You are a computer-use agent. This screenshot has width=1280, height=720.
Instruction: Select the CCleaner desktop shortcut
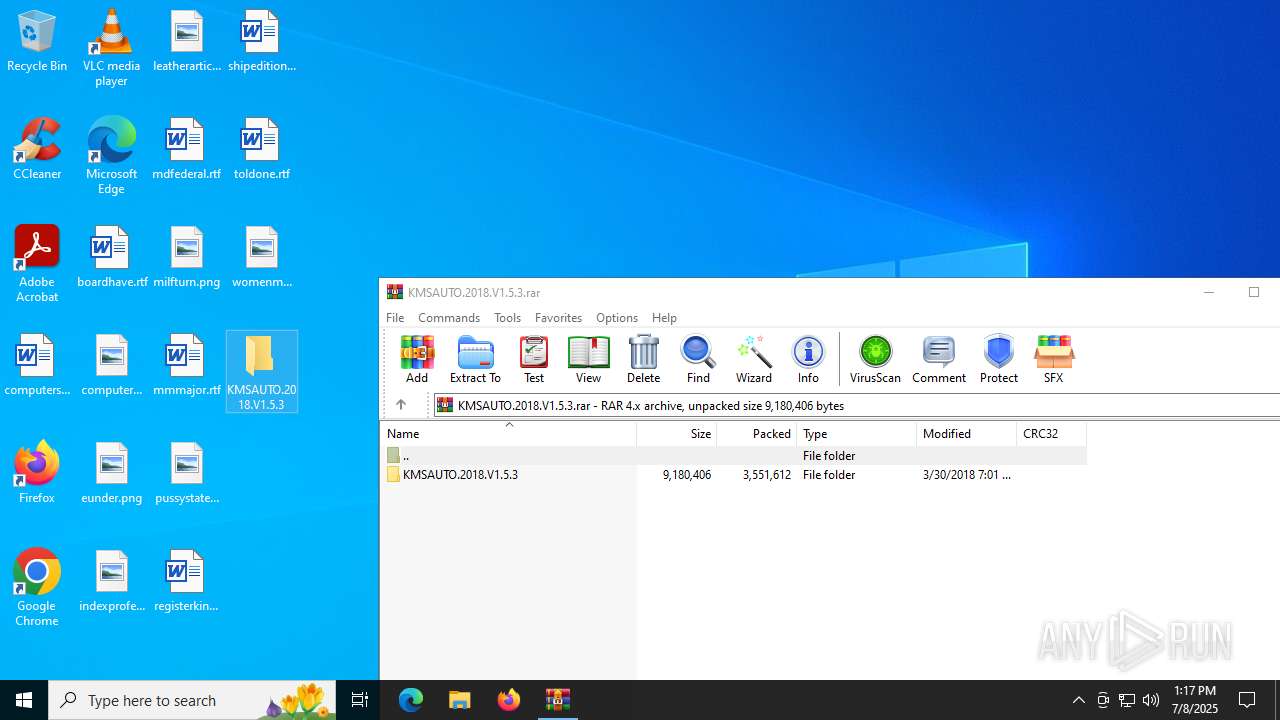pyautogui.click(x=37, y=150)
